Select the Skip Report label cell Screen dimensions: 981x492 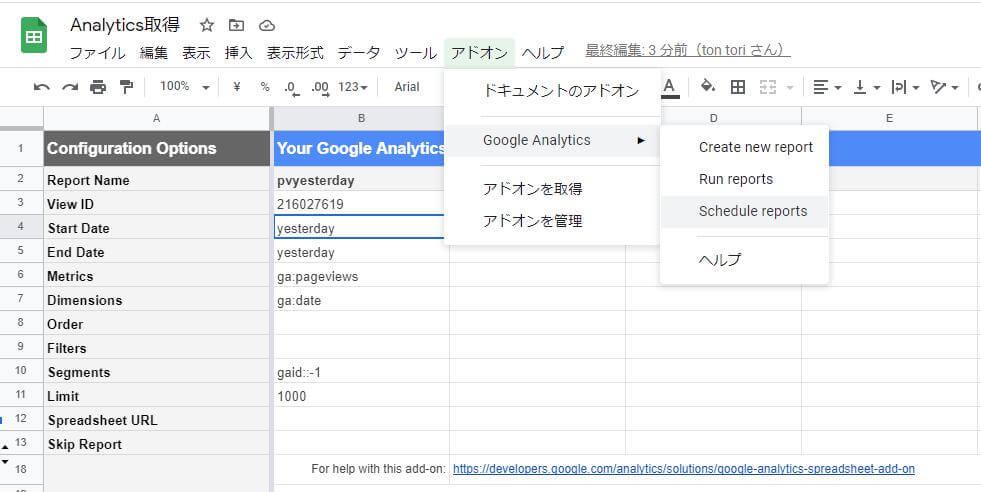156,444
